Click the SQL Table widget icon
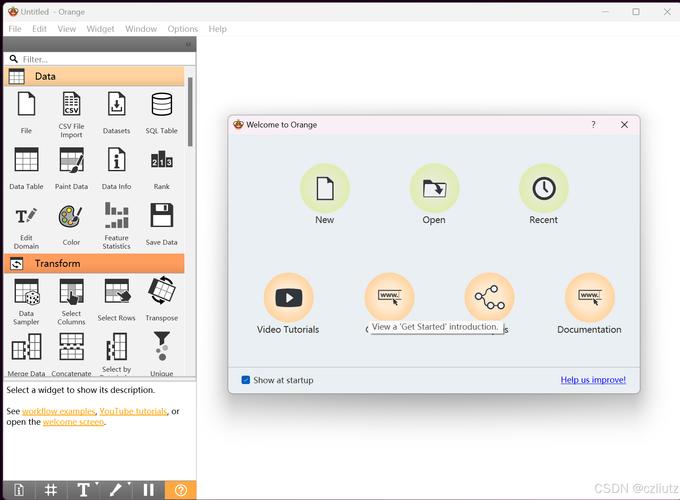Screen dimensions: 680x500 [161, 104]
